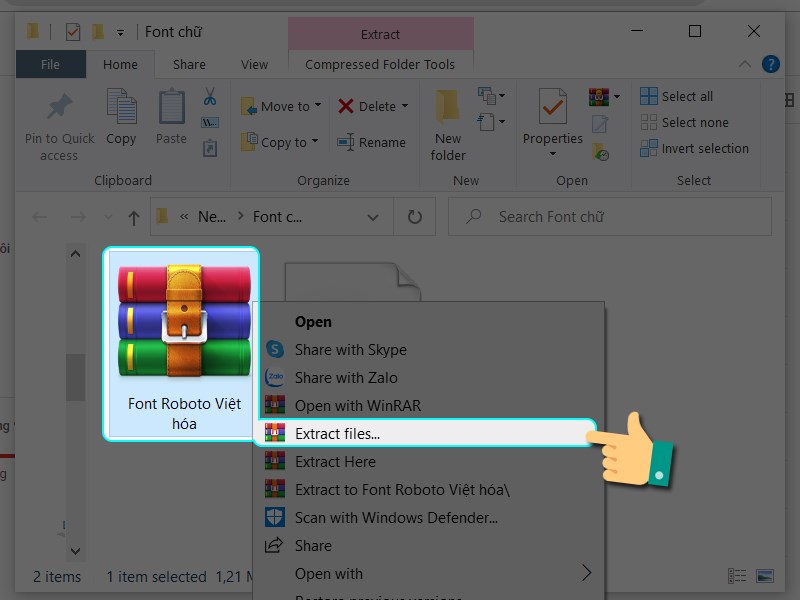
Task: Click the Back arrow navigation button
Action: [40, 217]
